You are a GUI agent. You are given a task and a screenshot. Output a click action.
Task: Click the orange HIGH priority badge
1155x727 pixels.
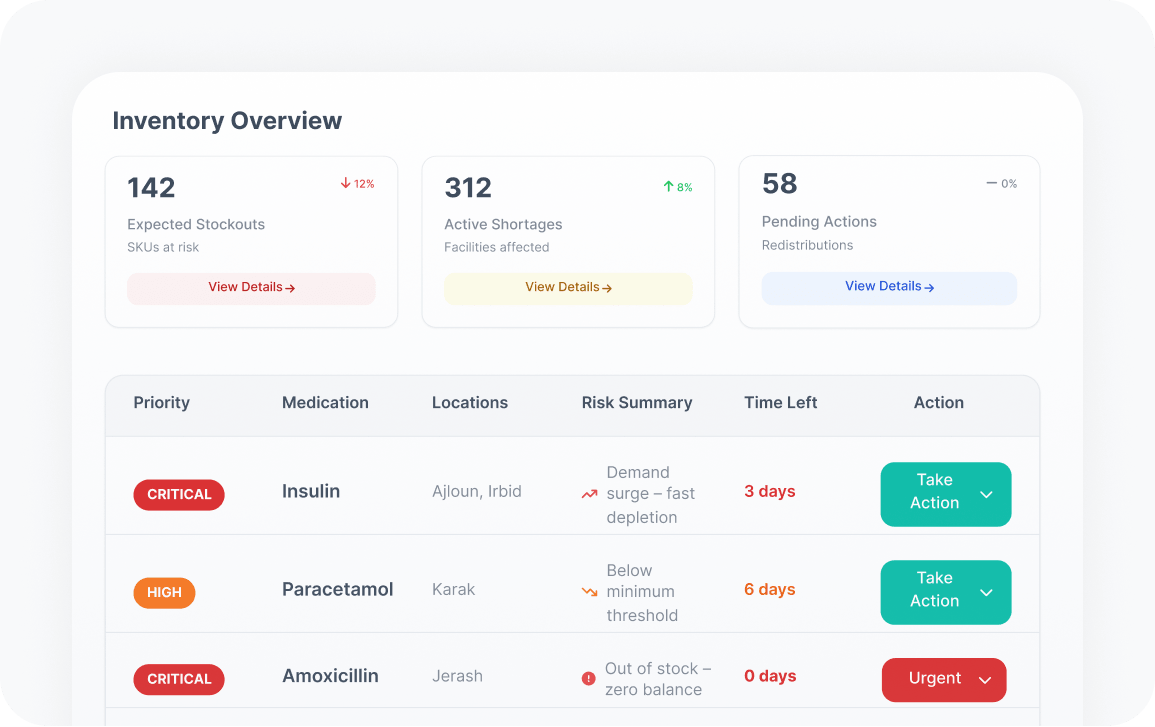[164, 592]
